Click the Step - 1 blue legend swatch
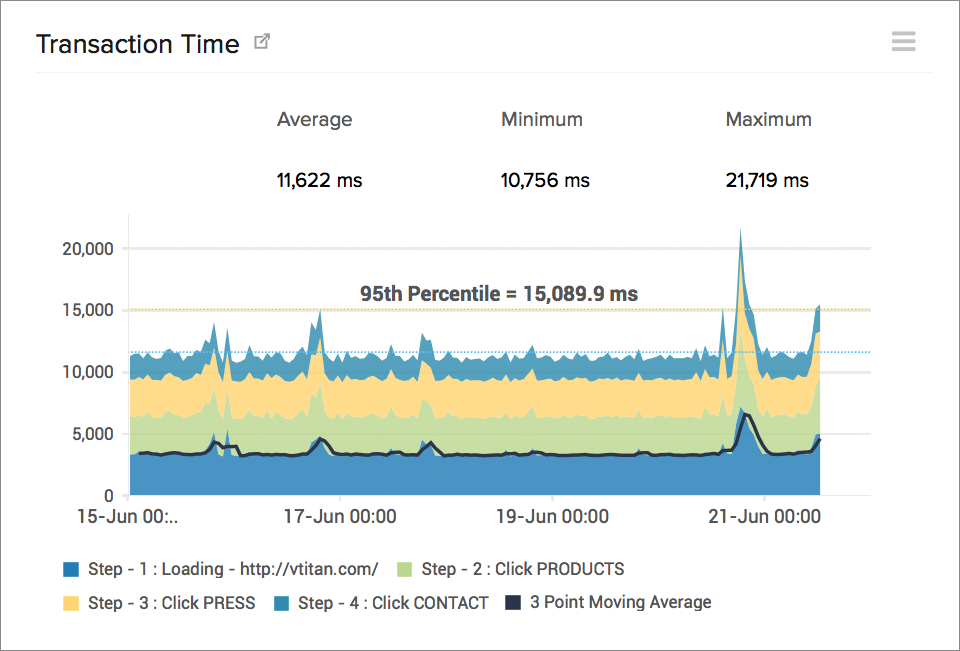960x651 pixels. (69, 568)
